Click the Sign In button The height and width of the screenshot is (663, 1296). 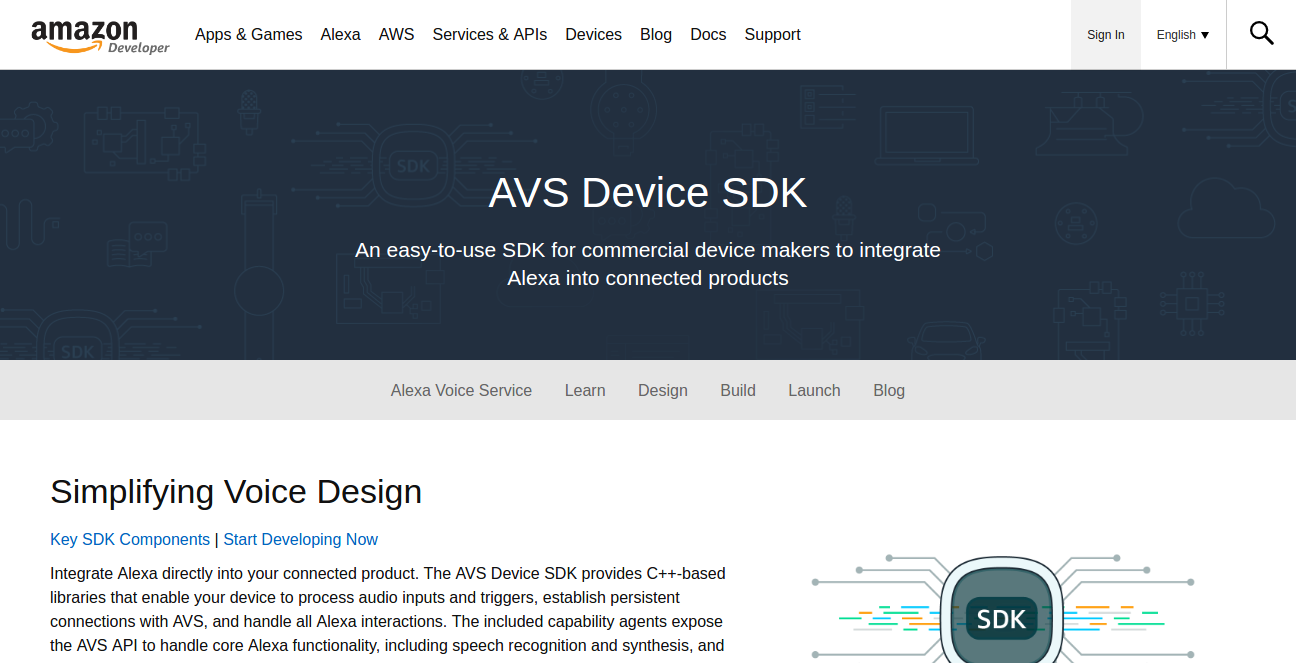(x=1105, y=34)
